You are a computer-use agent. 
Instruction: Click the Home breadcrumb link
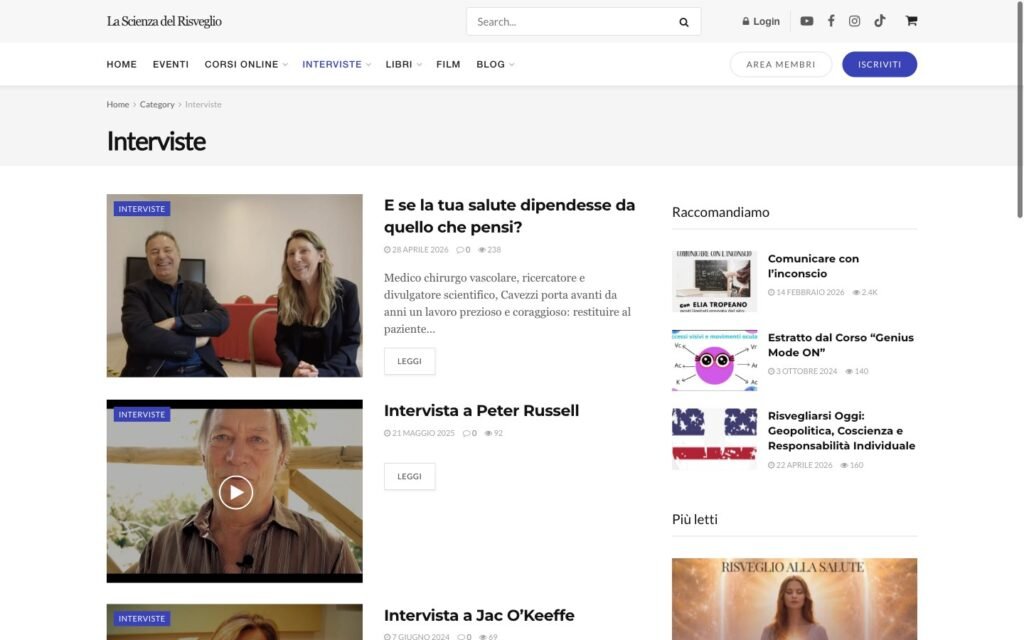(118, 104)
